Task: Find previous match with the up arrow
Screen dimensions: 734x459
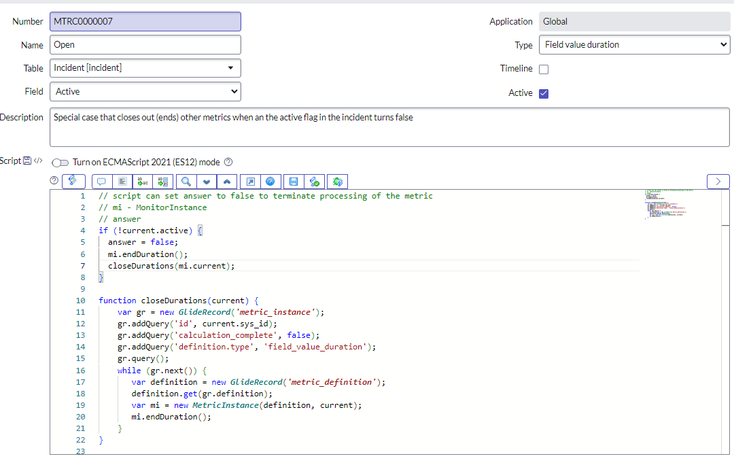Action: pos(227,182)
